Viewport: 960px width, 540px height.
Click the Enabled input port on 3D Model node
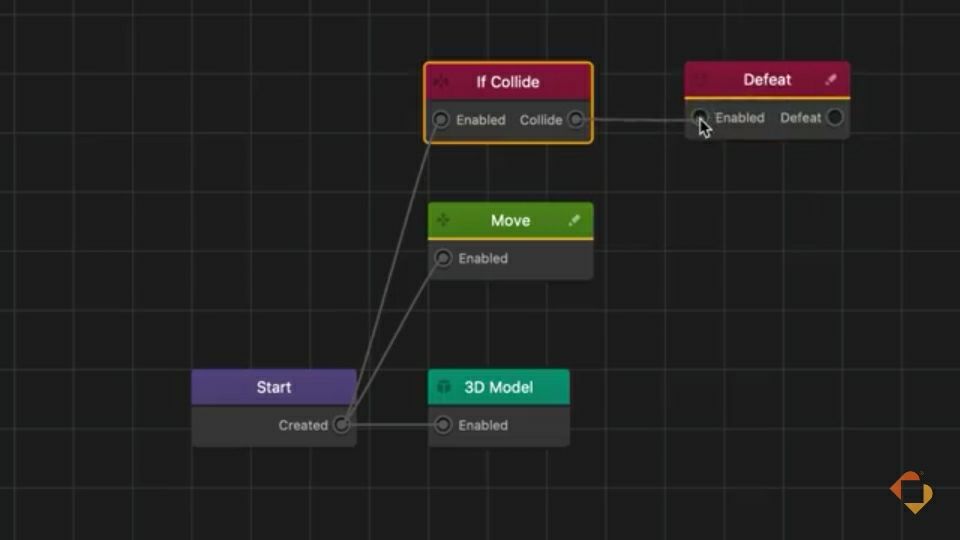tap(443, 425)
